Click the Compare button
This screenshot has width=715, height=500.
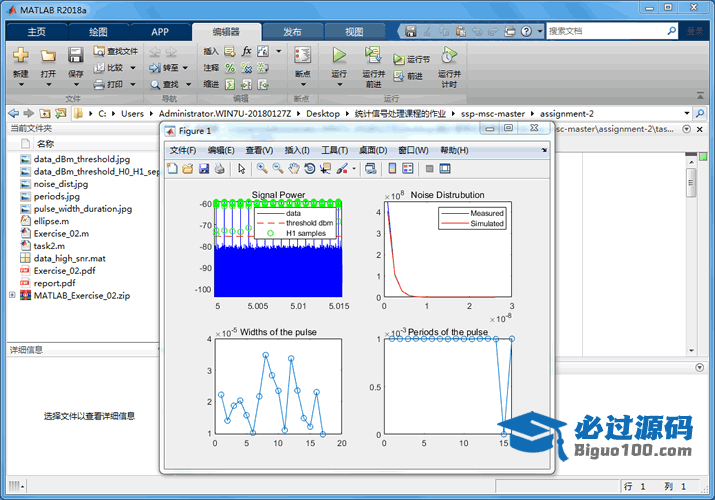tap(109, 68)
